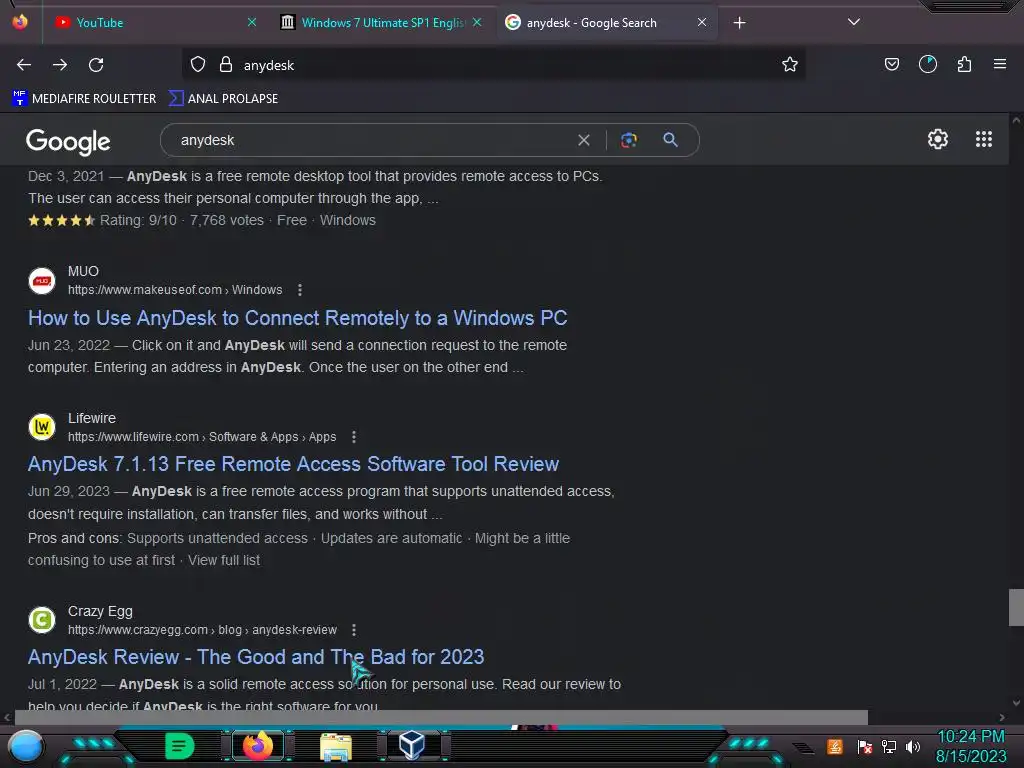The height and width of the screenshot is (768, 1024).
Task: Open the green notes app on taskbar
Action: [179, 746]
